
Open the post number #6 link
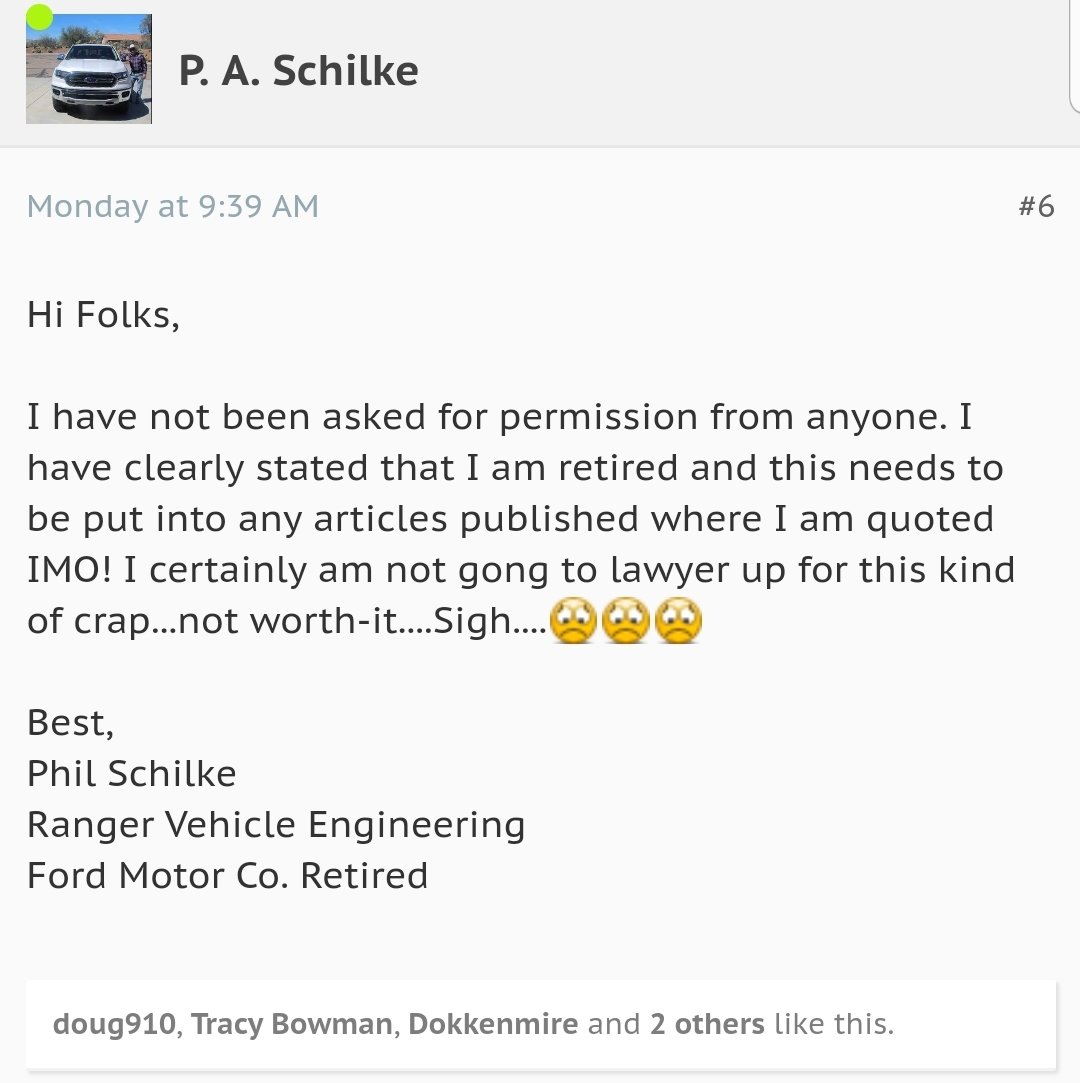pos(1036,207)
